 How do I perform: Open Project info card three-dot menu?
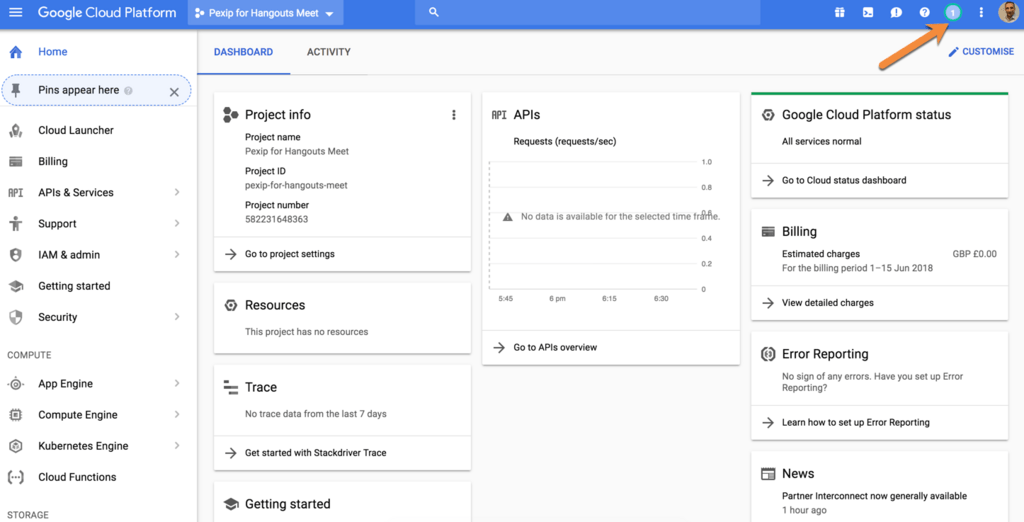pos(454,115)
